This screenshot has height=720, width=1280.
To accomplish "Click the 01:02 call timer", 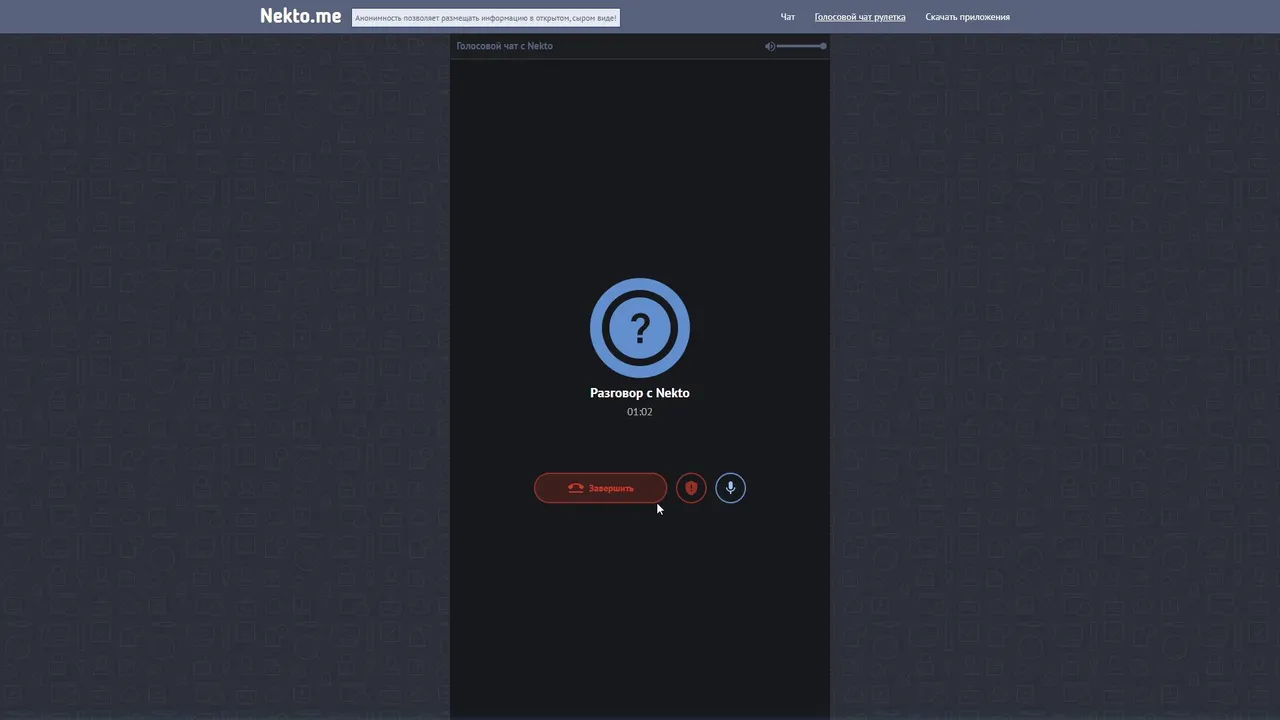I will point(640,412).
